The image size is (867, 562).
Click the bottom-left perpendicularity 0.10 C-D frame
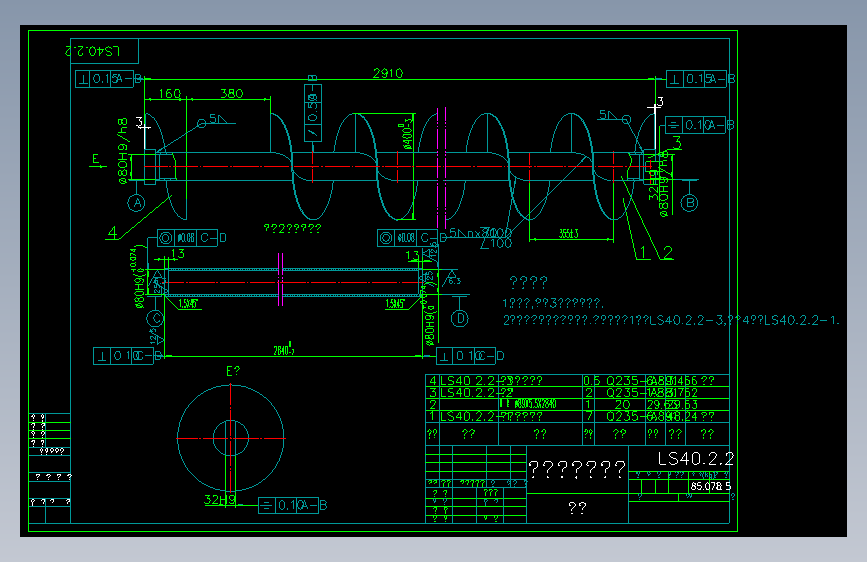(x=128, y=356)
